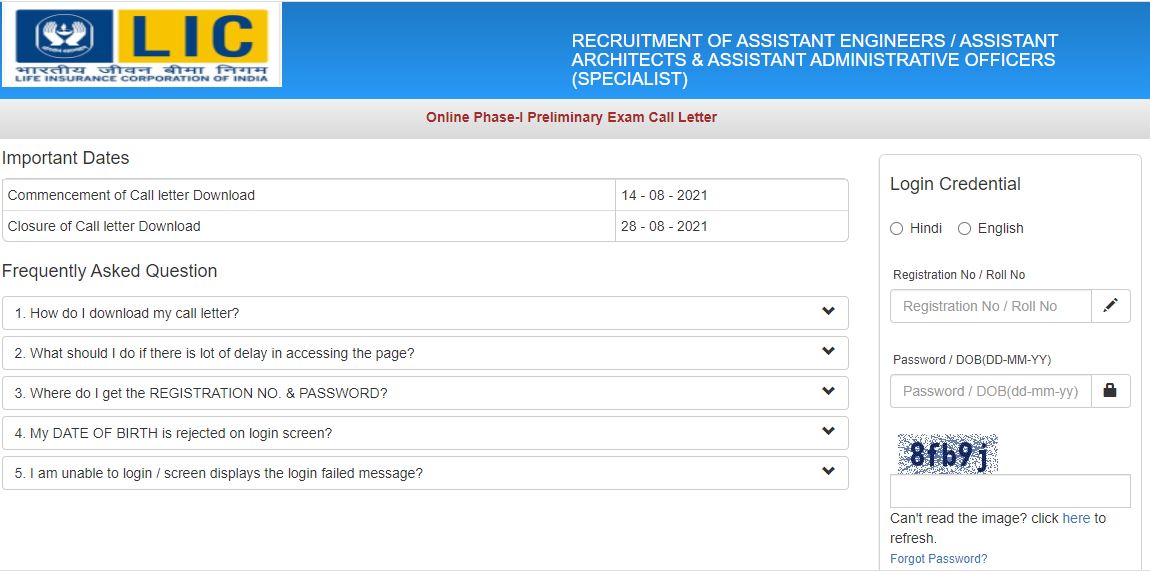Open FAQ 'How do I download my call letter?'

pyautogui.click(x=127, y=313)
